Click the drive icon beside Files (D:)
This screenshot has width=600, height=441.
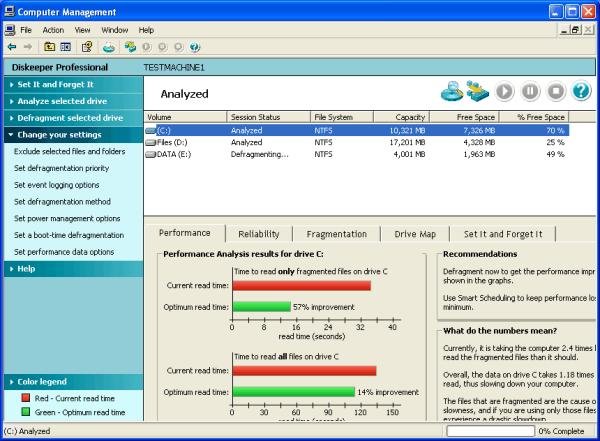pos(151,143)
